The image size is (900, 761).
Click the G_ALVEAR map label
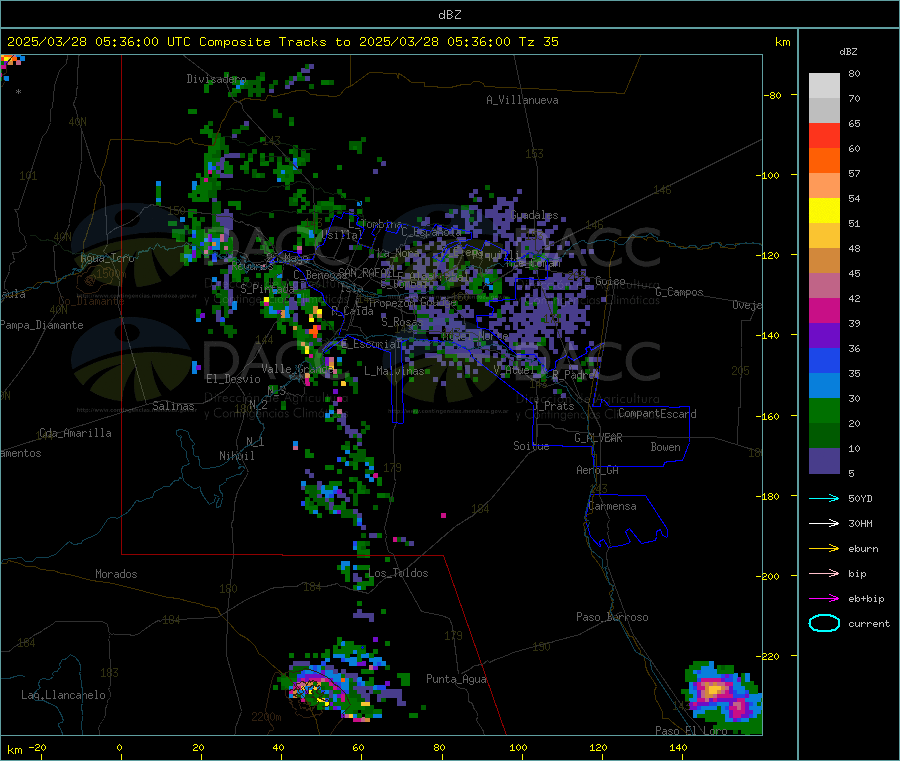coord(598,438)
